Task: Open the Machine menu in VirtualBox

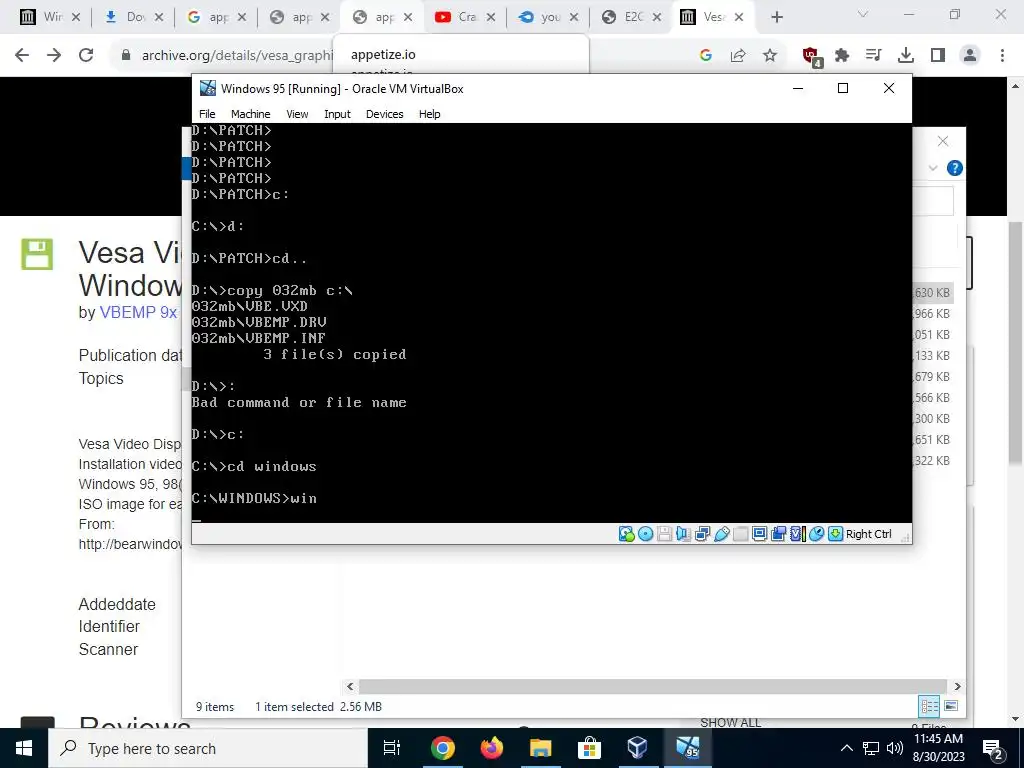Action: (x=250, y=114)
